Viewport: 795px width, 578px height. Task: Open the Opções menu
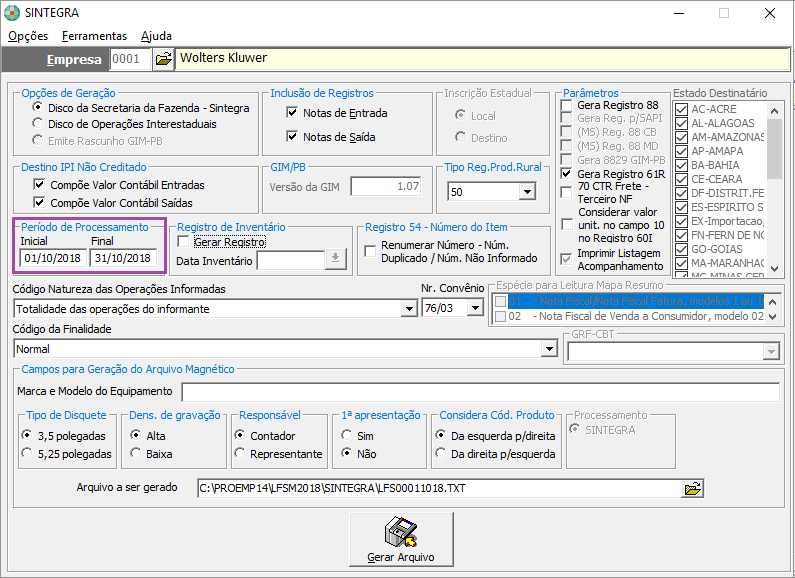tap(28, 36)
